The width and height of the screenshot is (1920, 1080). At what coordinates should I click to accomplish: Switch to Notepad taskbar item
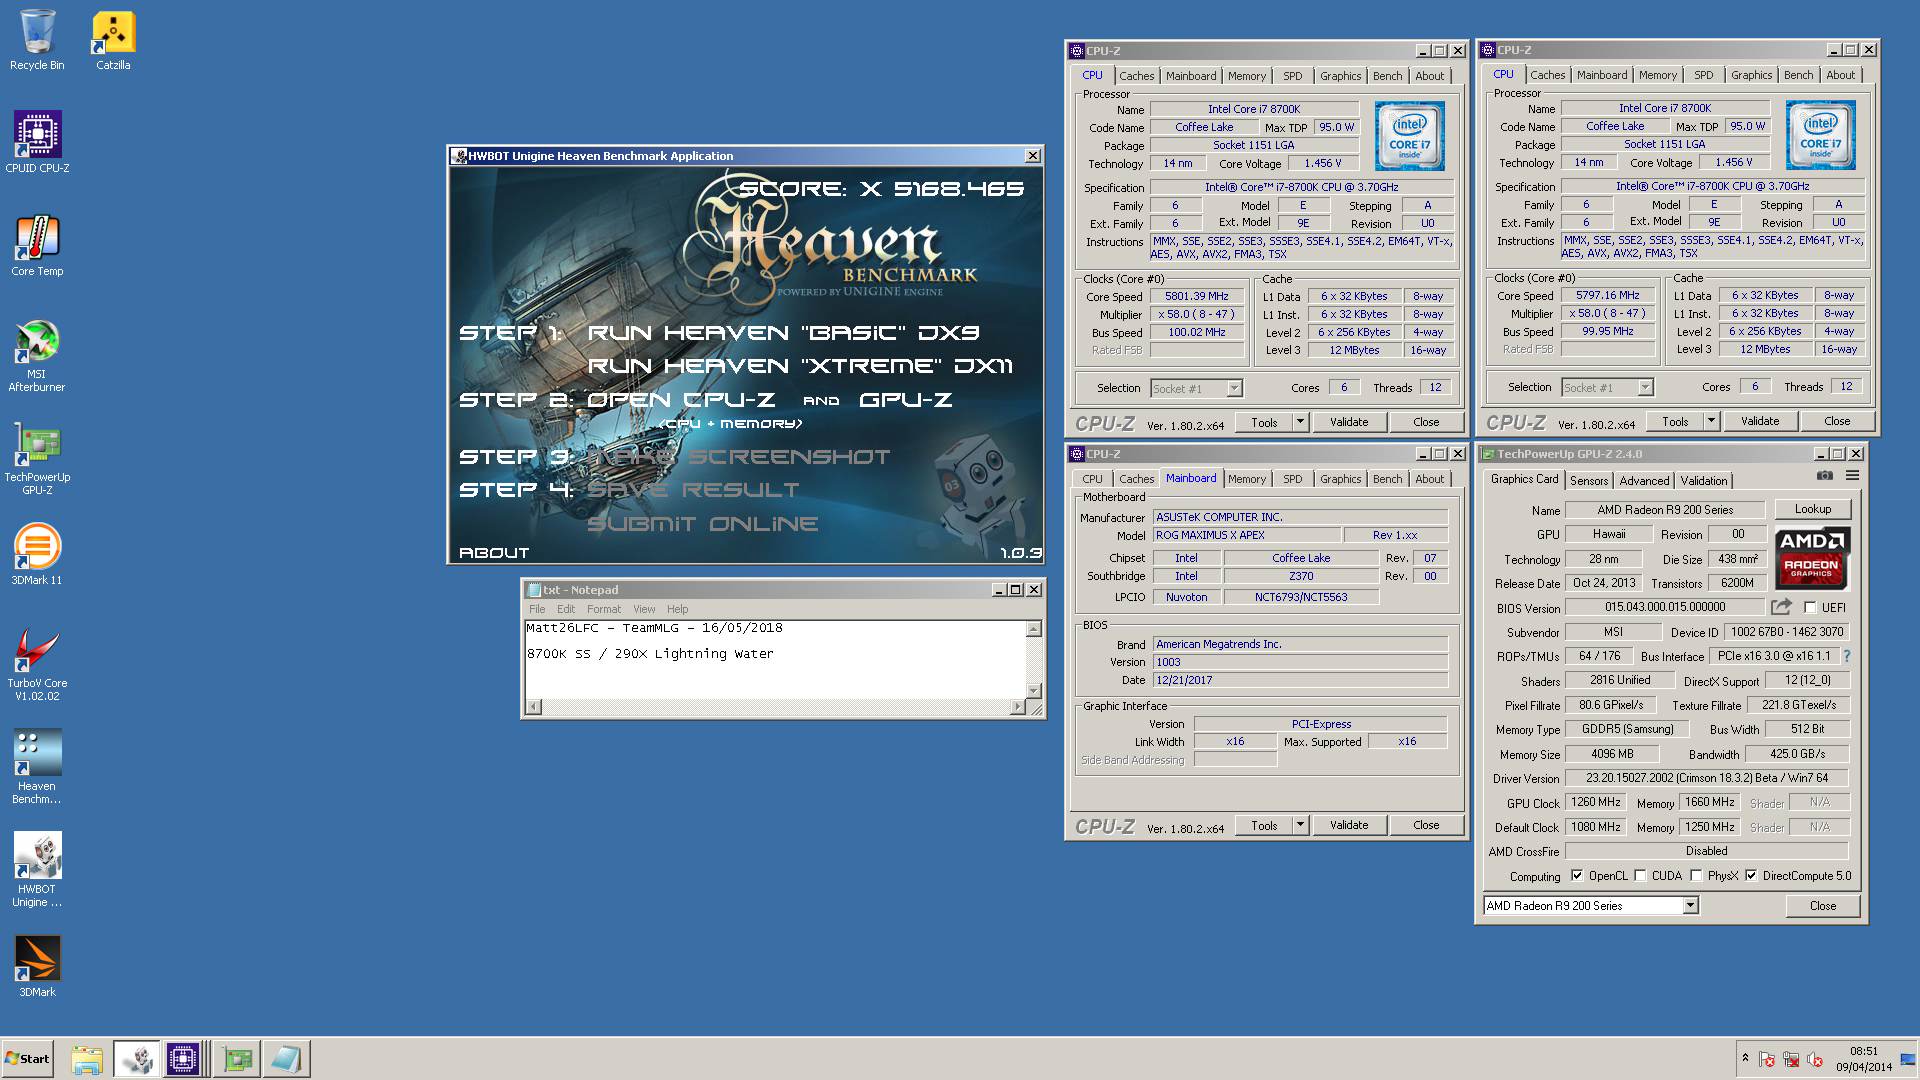[x=286, y=1059]
